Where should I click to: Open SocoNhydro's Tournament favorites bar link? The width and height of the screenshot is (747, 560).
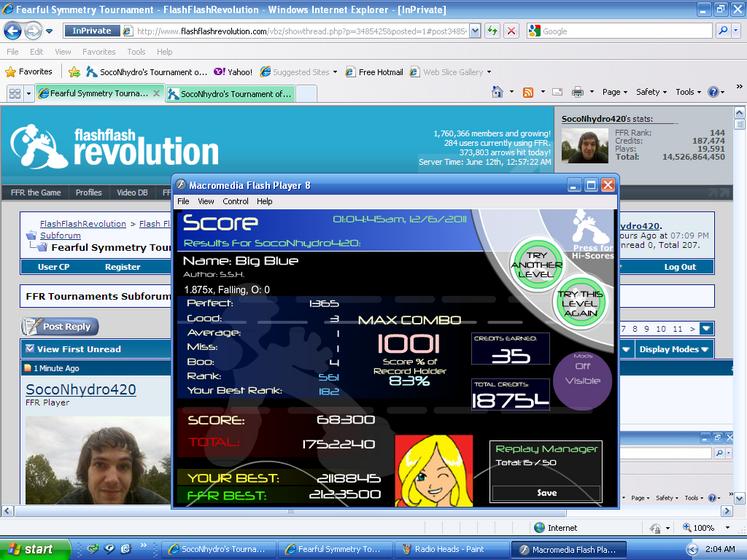point(147,72)
